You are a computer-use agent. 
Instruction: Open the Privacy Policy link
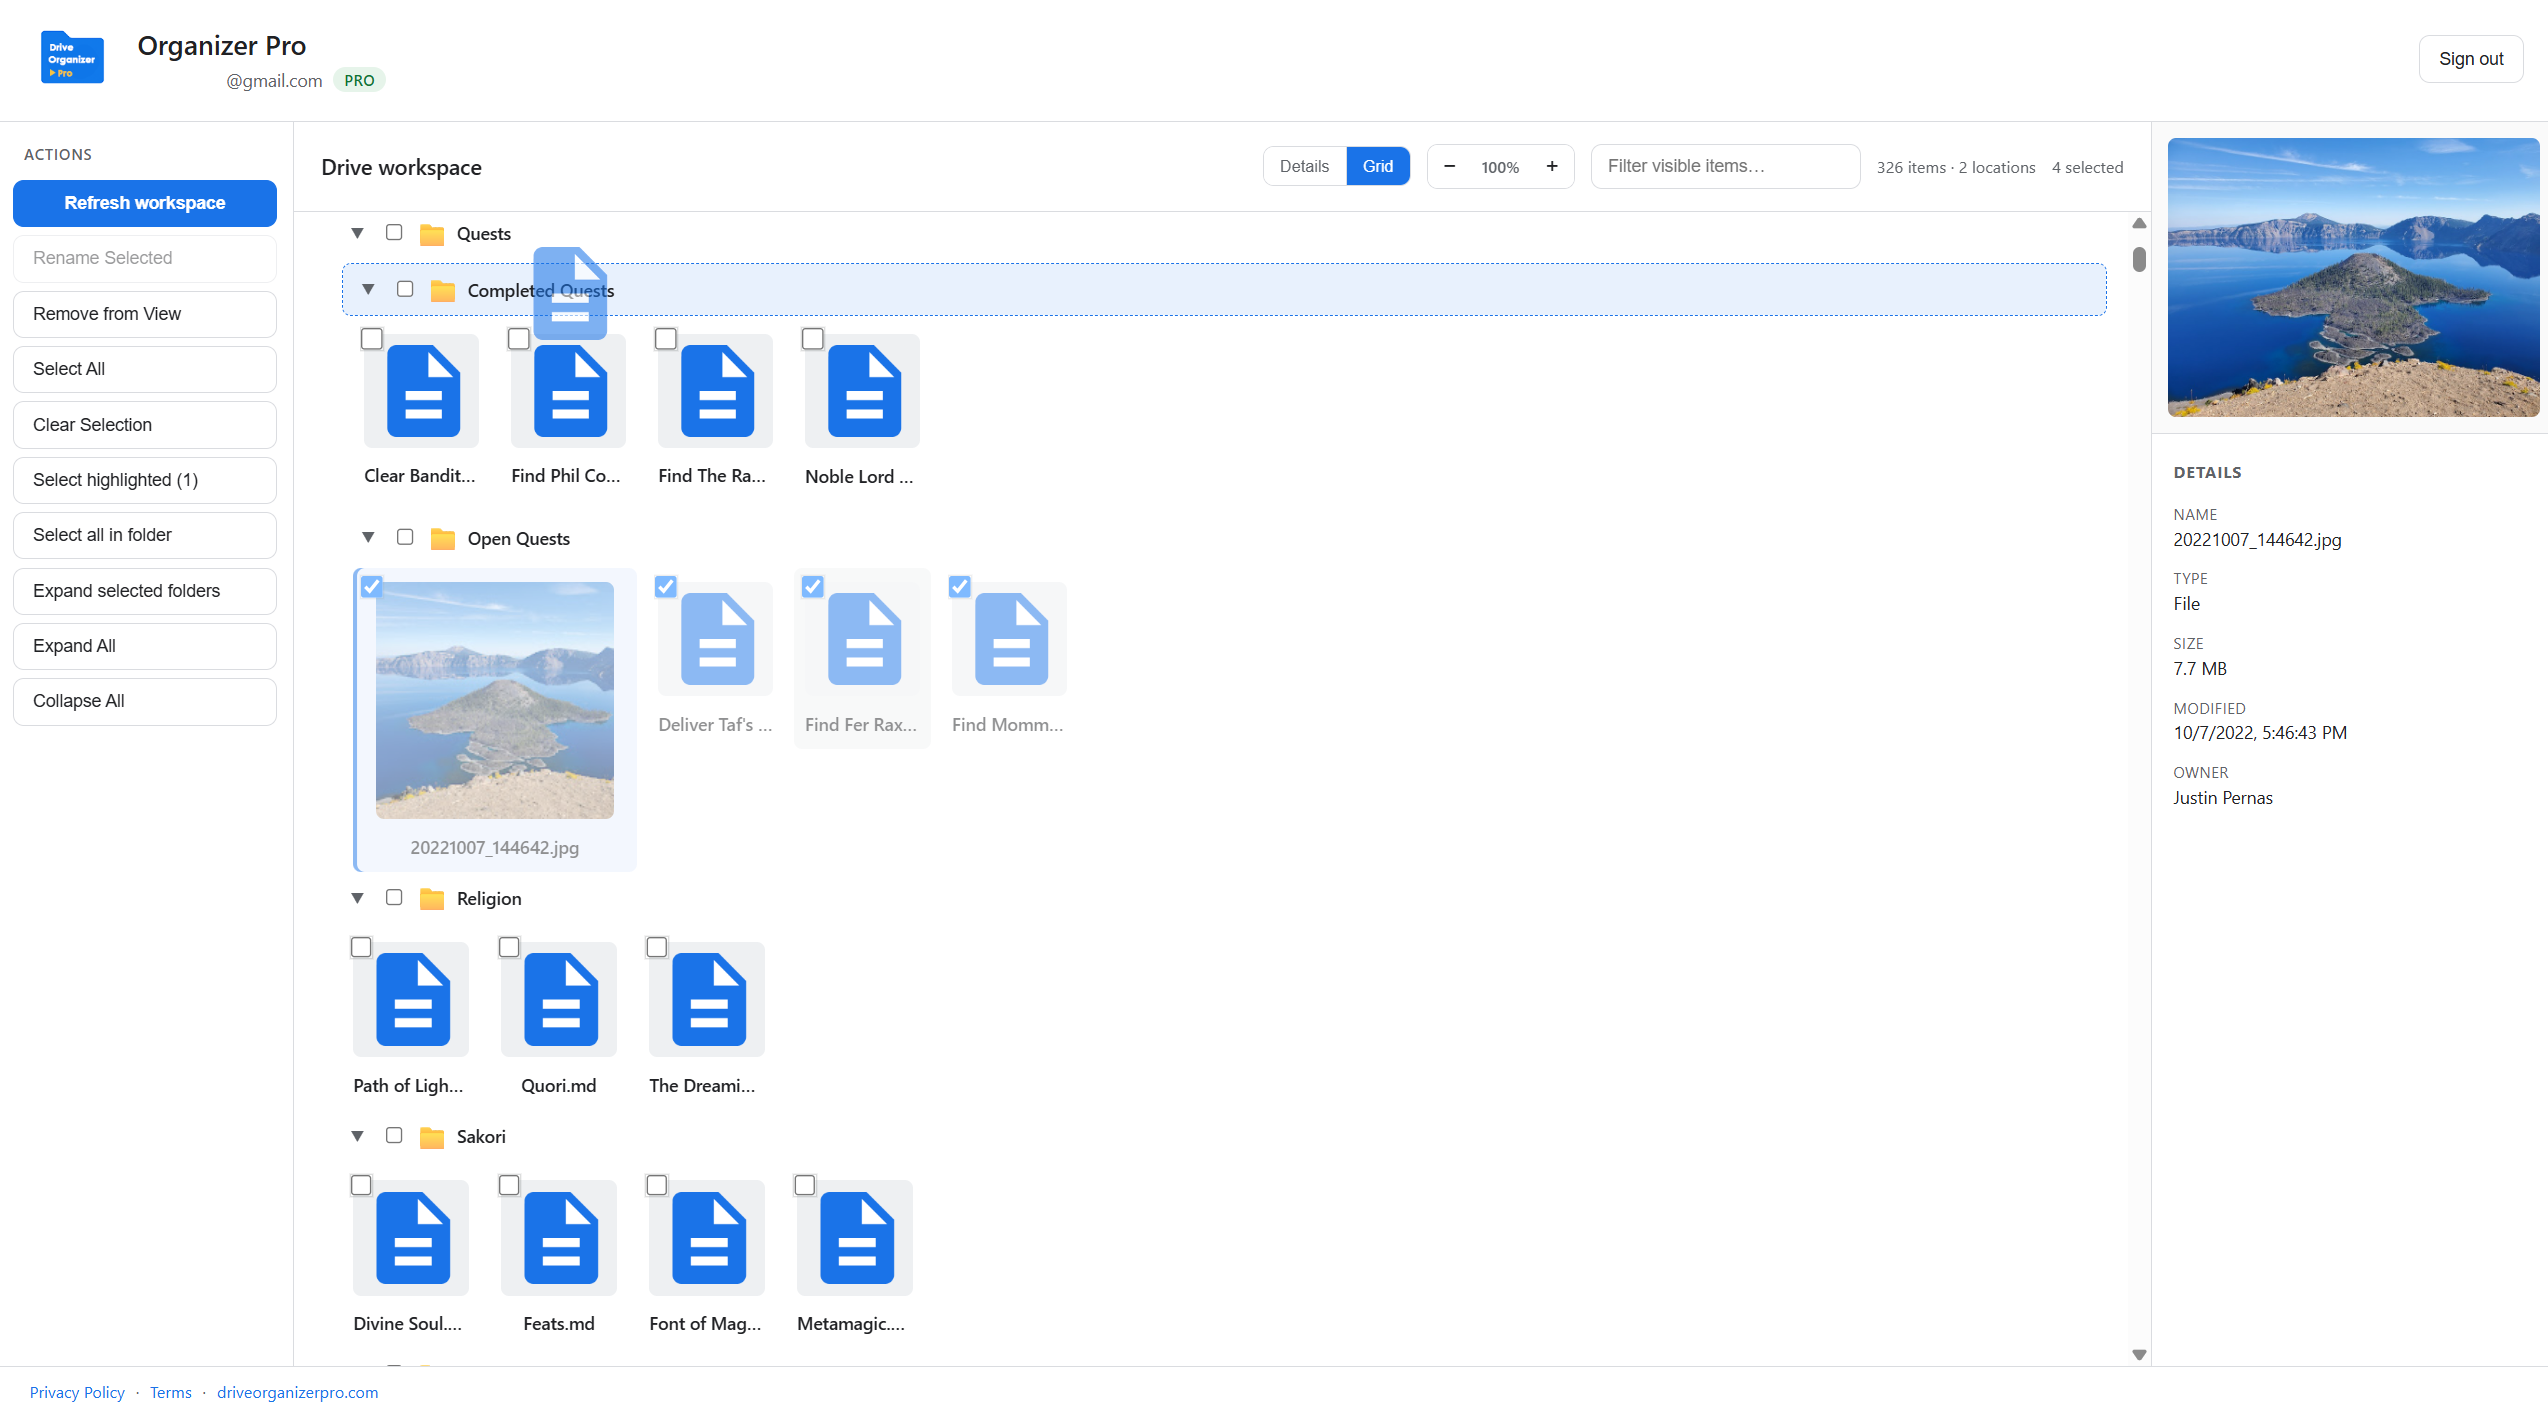click(77, 1392)
